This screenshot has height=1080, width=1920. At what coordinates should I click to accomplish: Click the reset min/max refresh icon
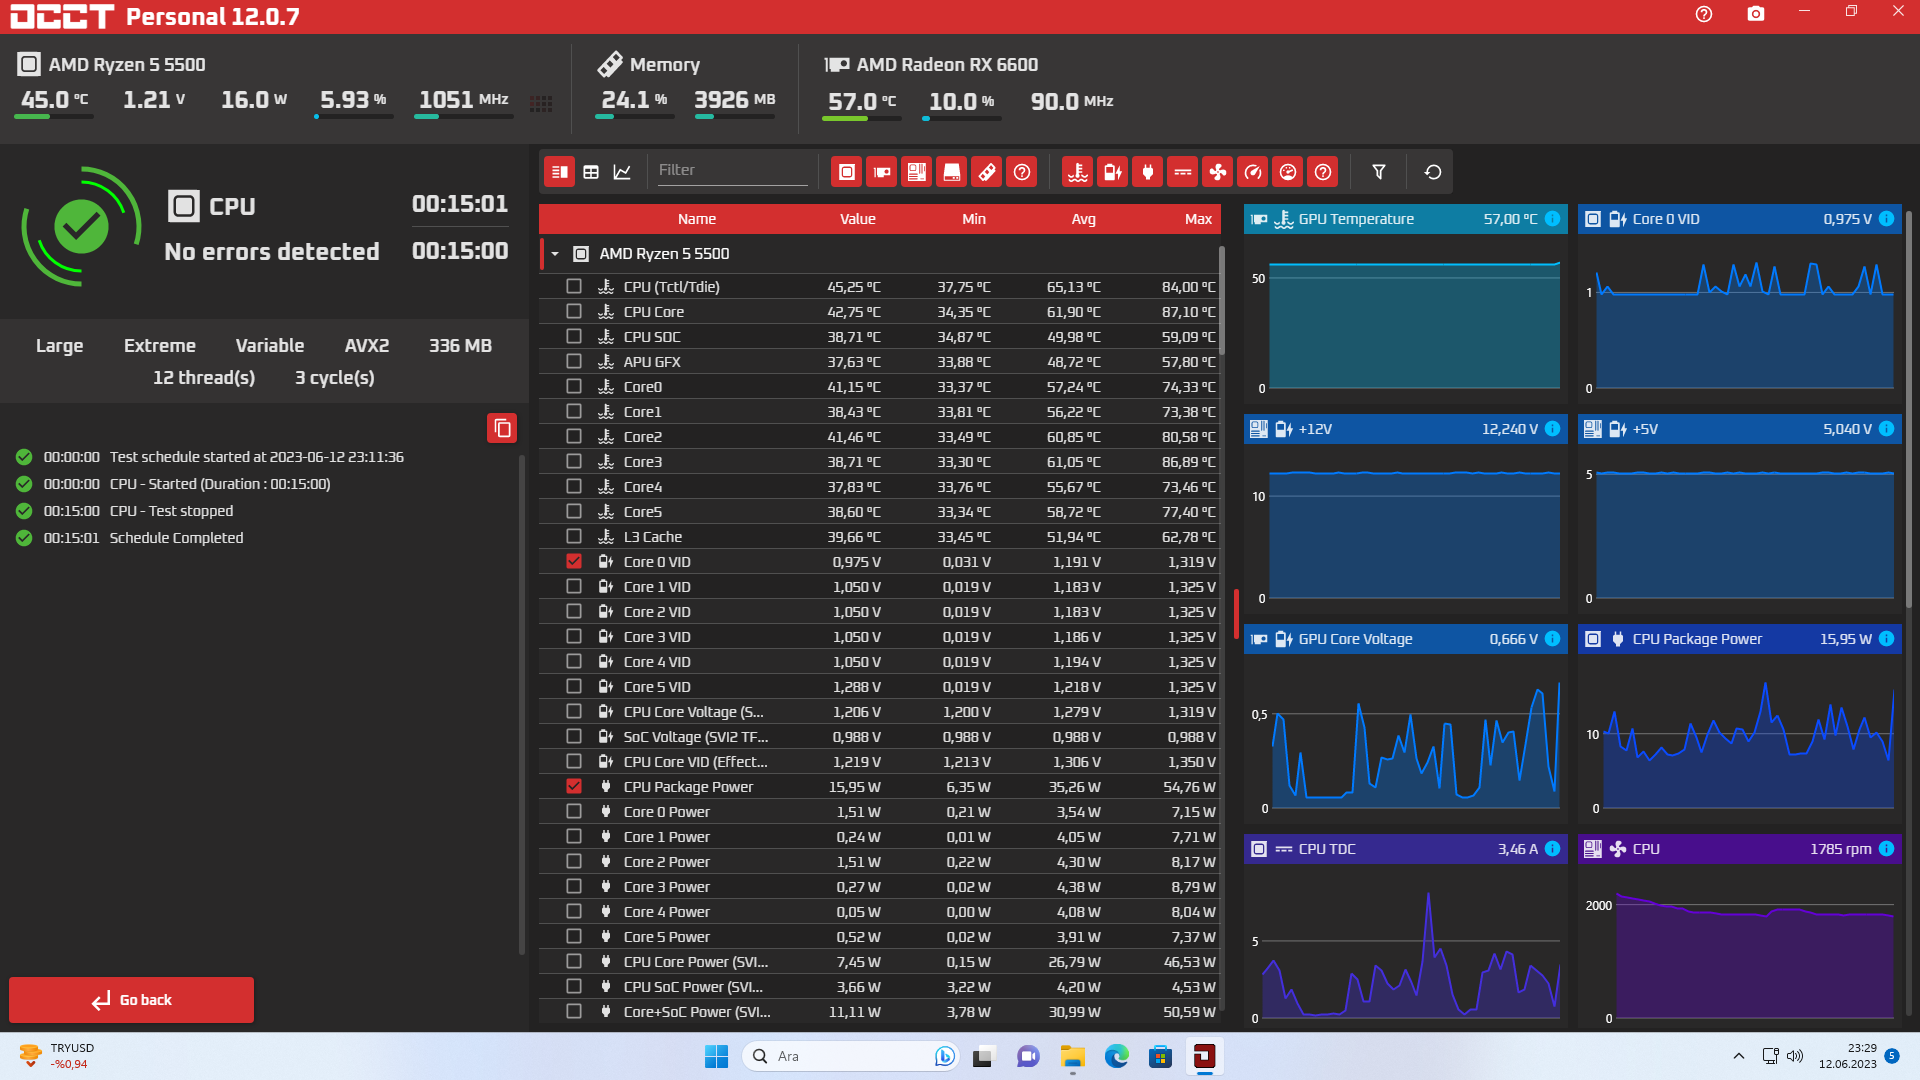click(1432, 172)
